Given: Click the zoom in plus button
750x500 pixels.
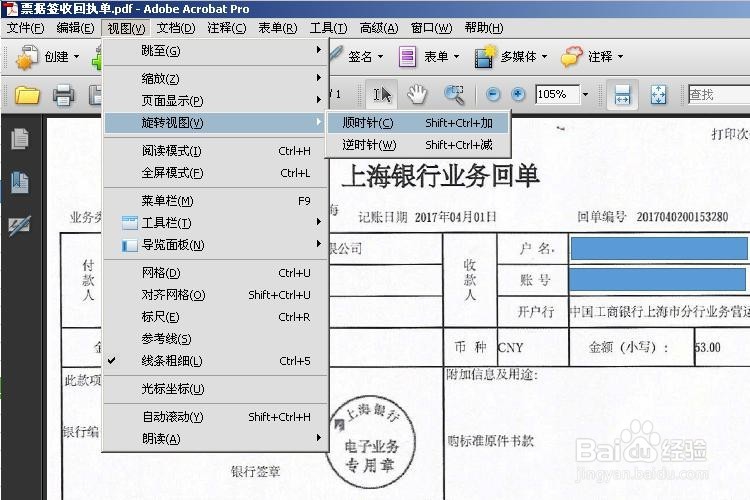Looking at the screenshot, I should (x=518, y=94).
